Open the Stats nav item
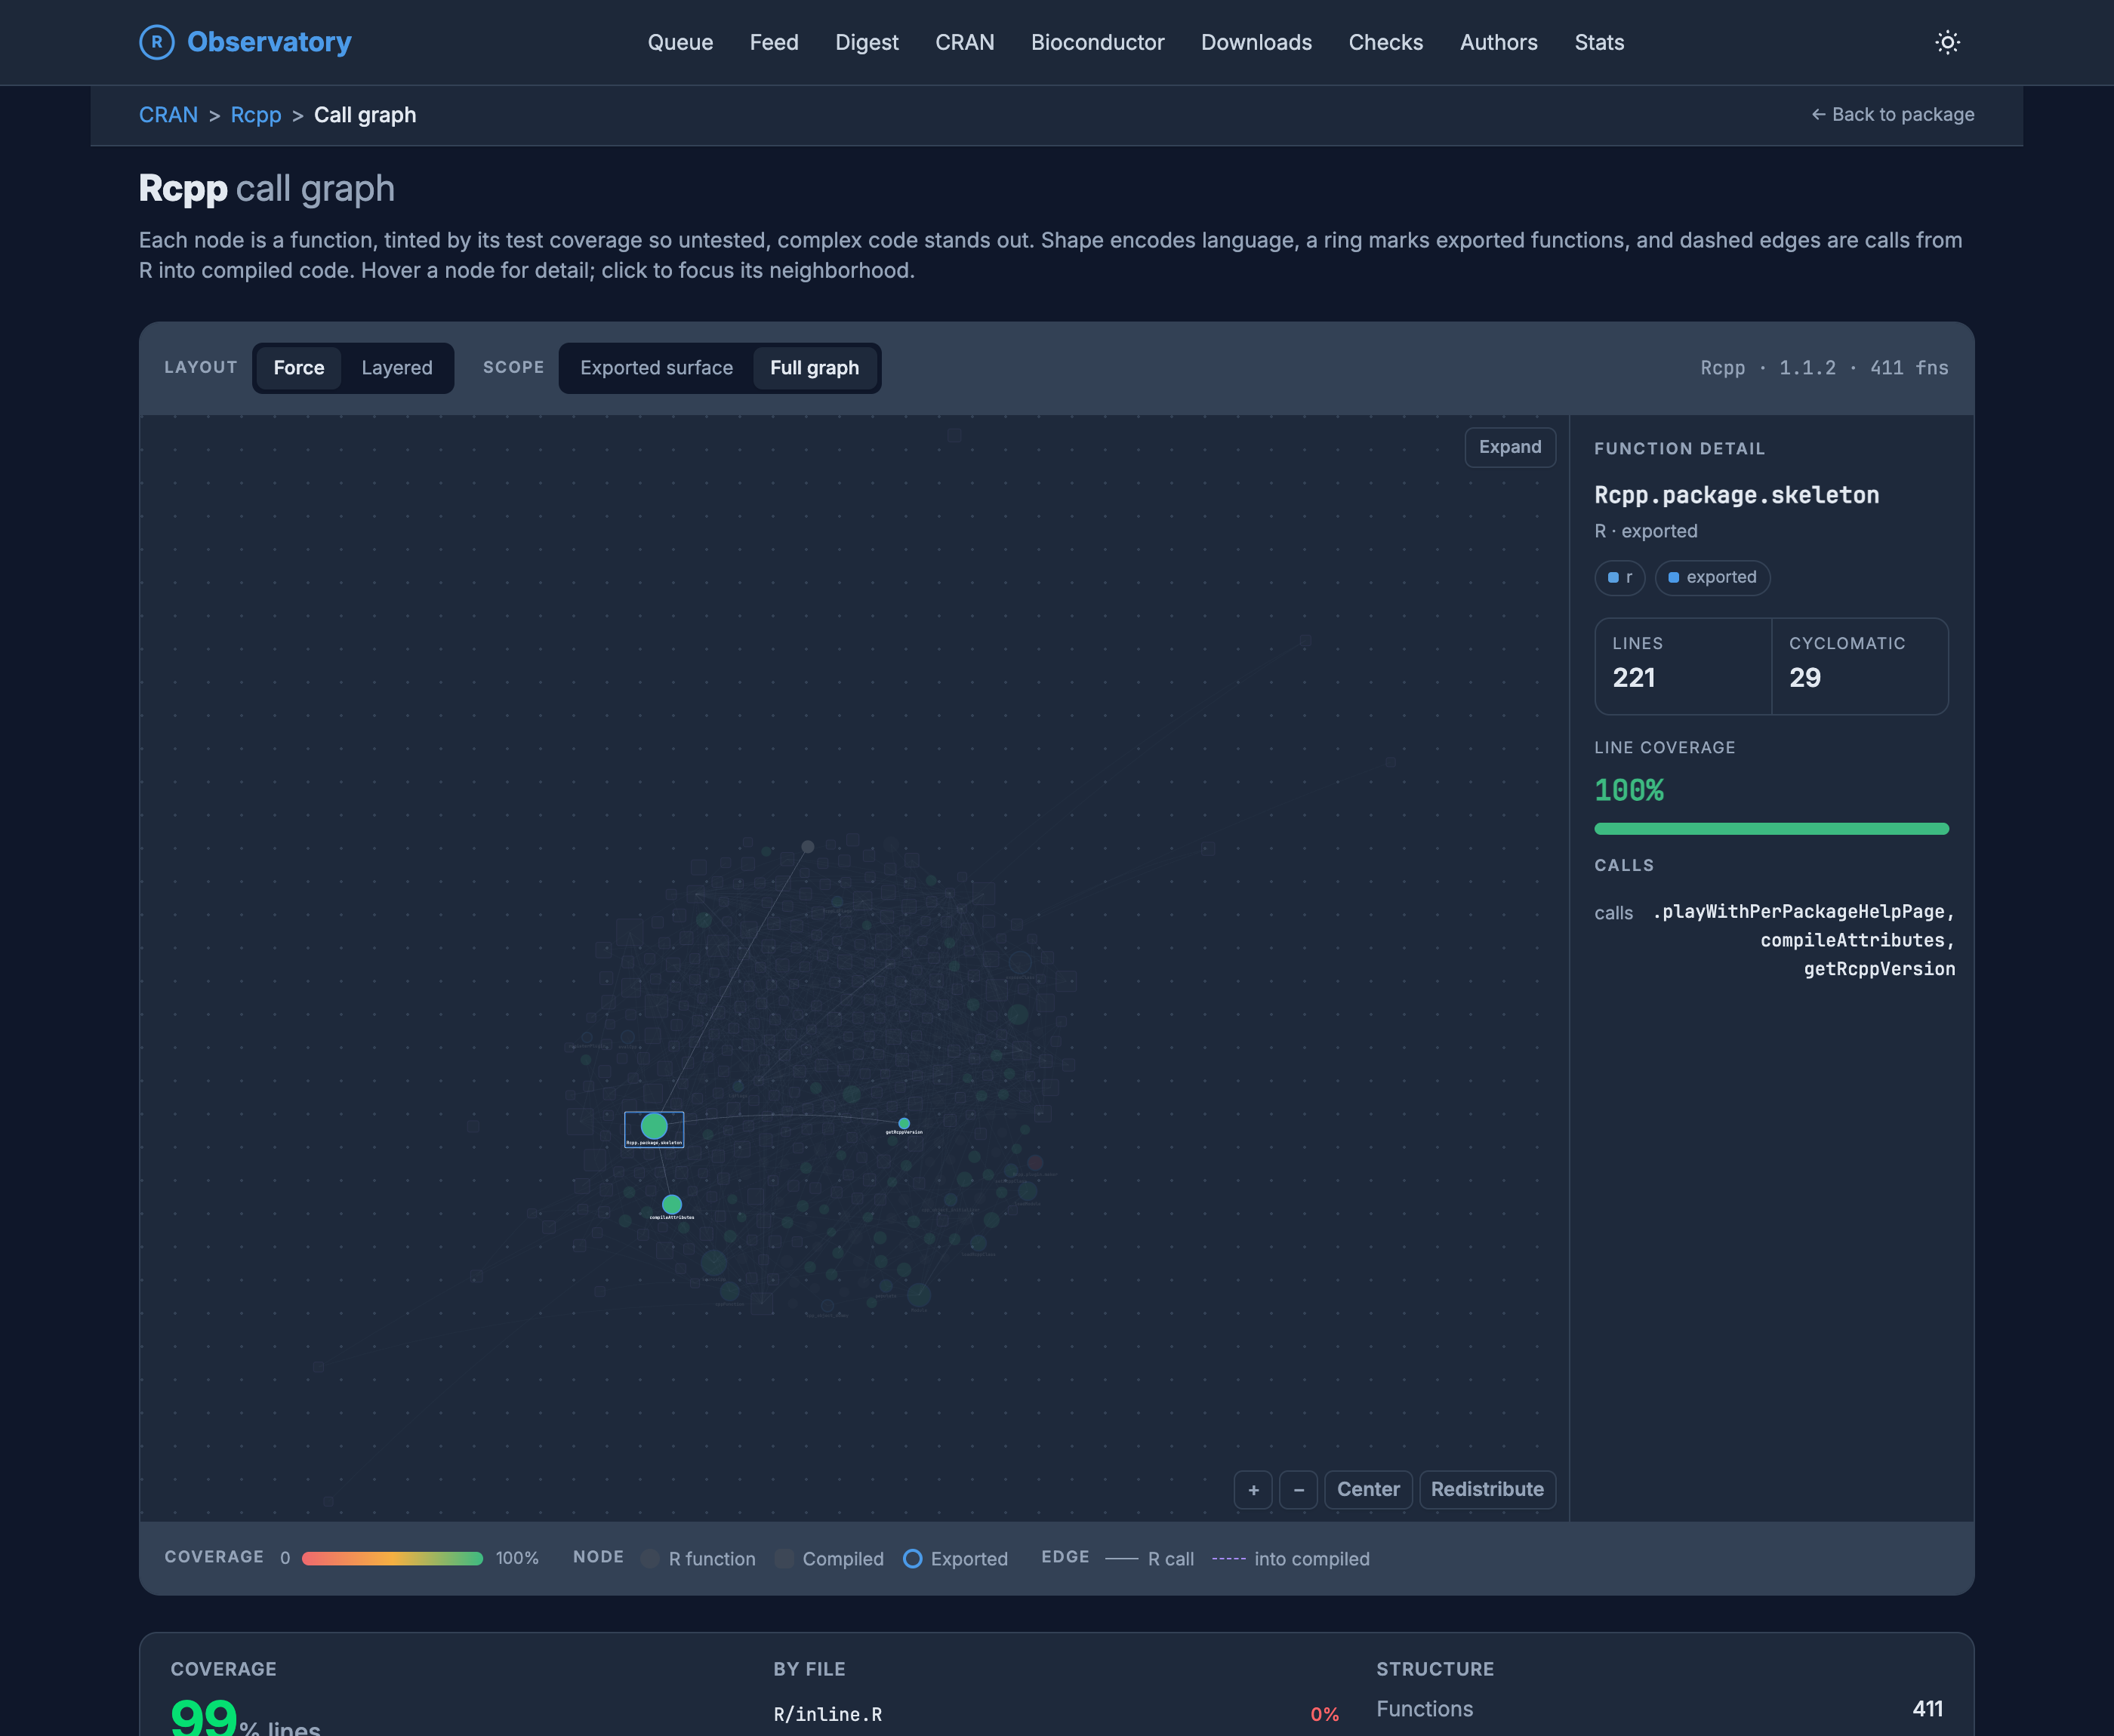This screenshot has width=2114, height=1736. [1599, 42]
